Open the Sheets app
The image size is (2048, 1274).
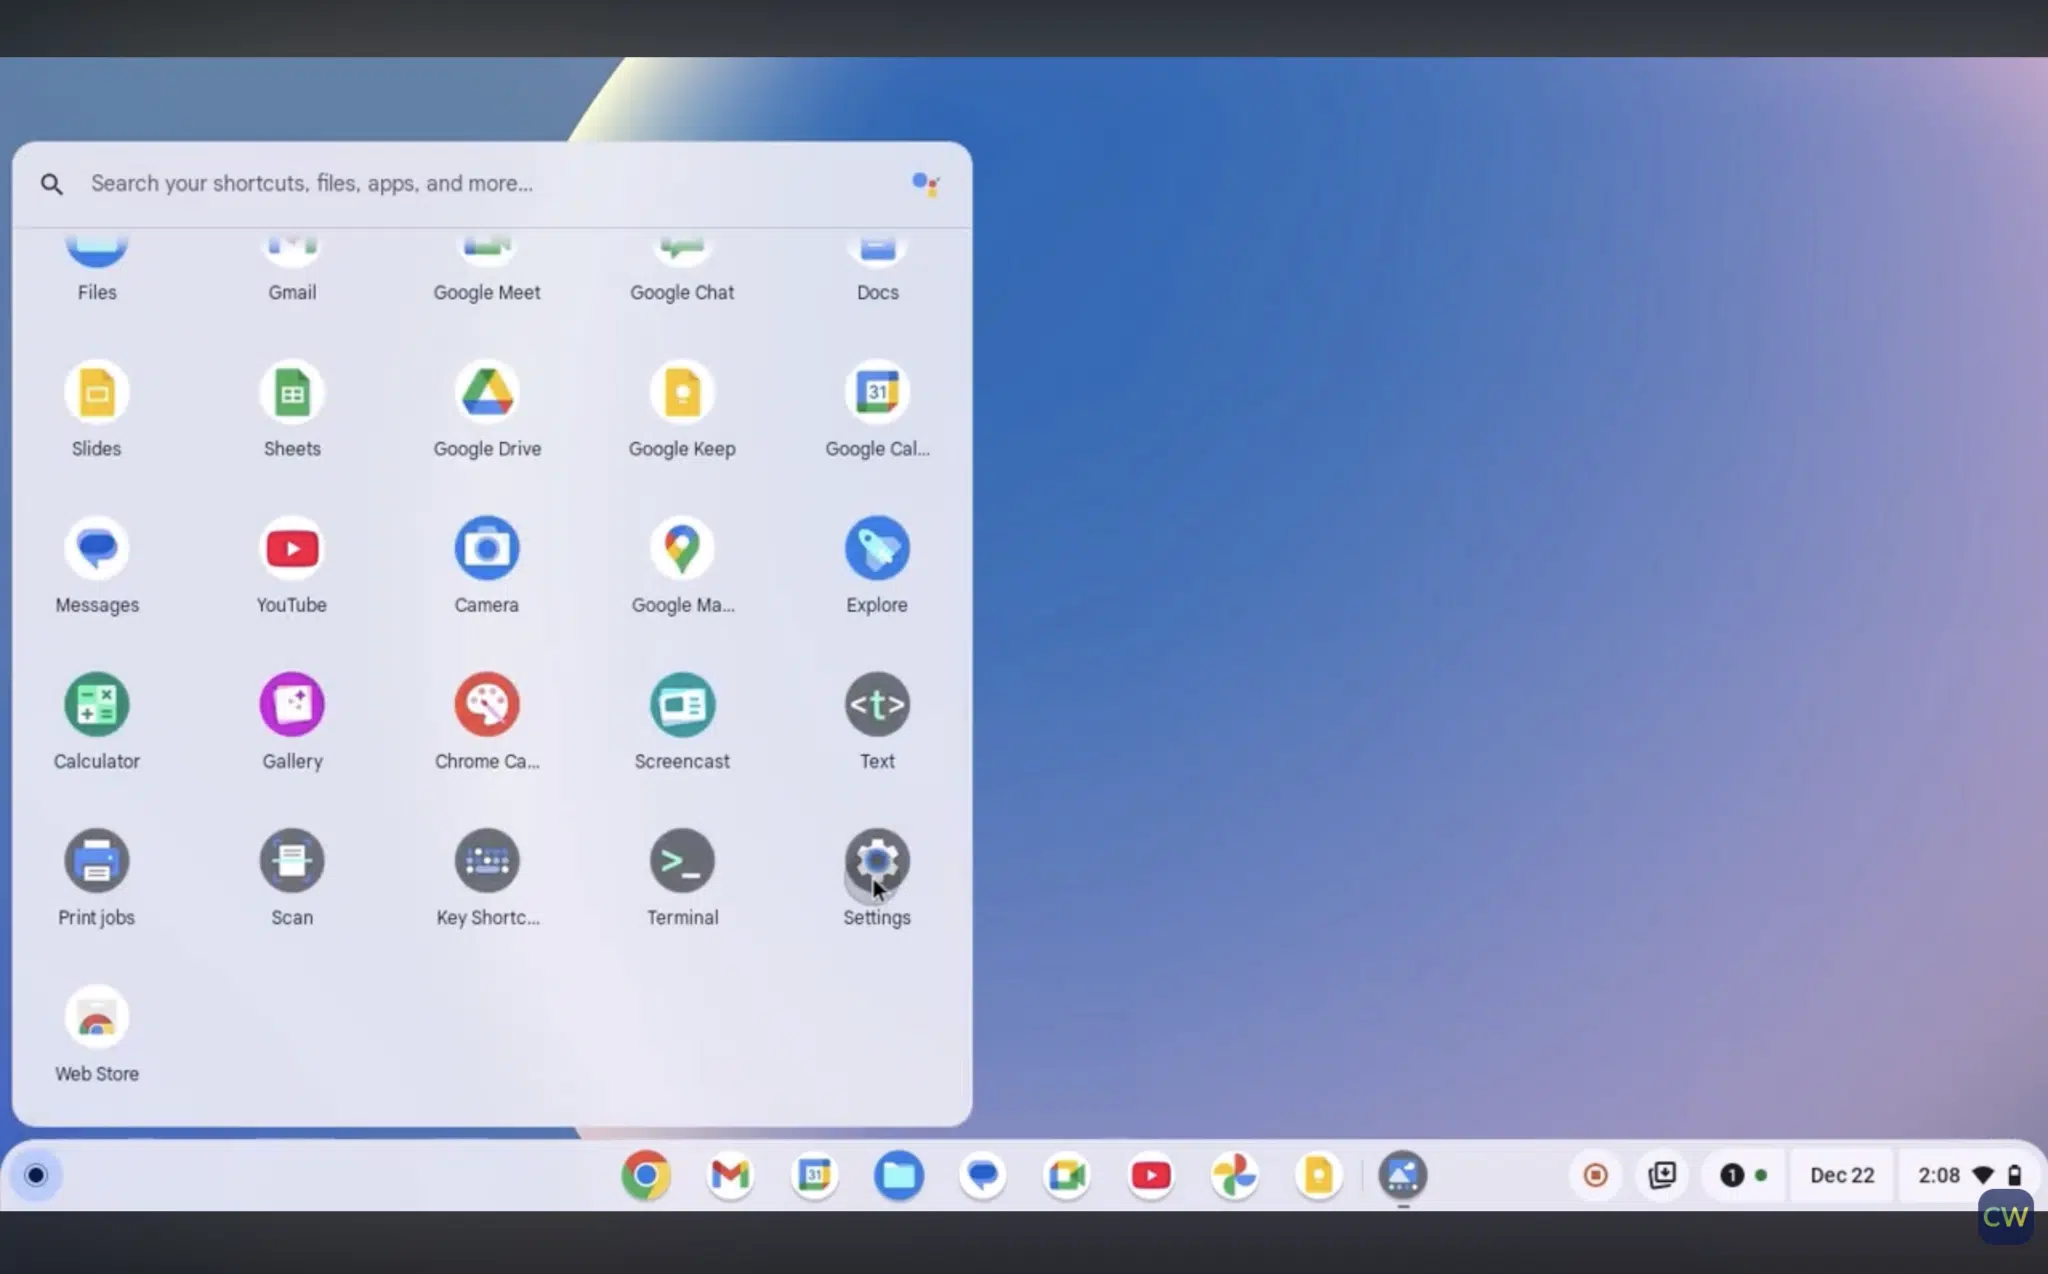[x=292, y=408]
